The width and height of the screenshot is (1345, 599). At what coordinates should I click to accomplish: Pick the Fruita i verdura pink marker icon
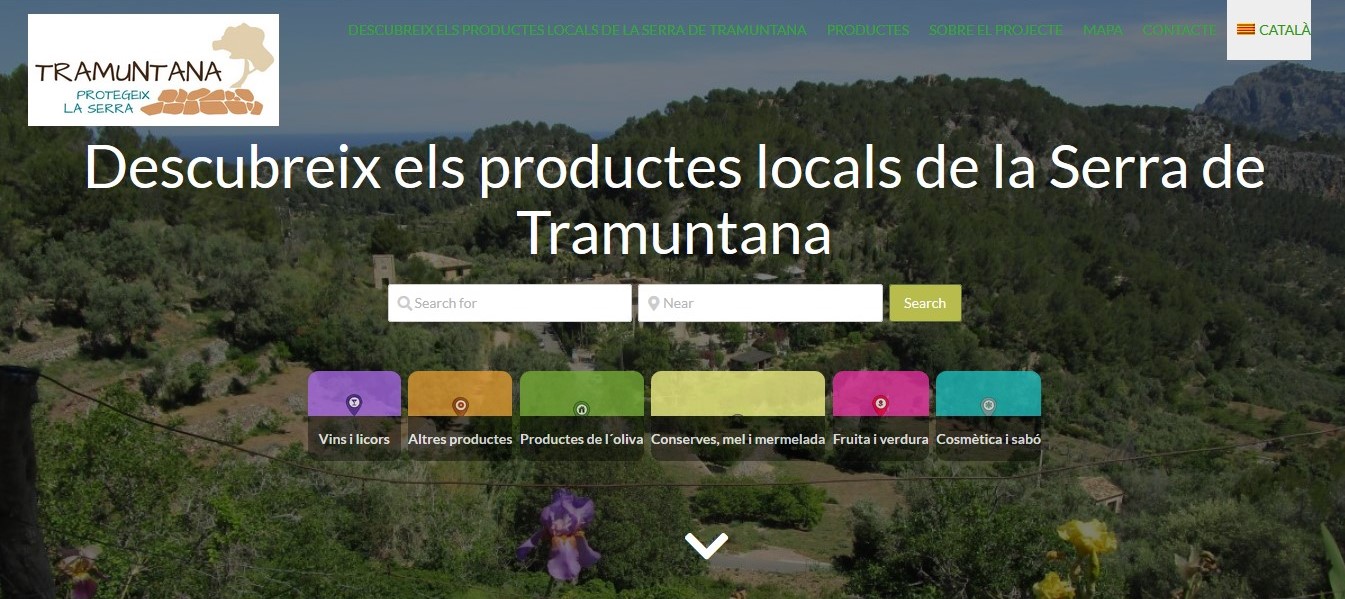(x=880, y=404)
